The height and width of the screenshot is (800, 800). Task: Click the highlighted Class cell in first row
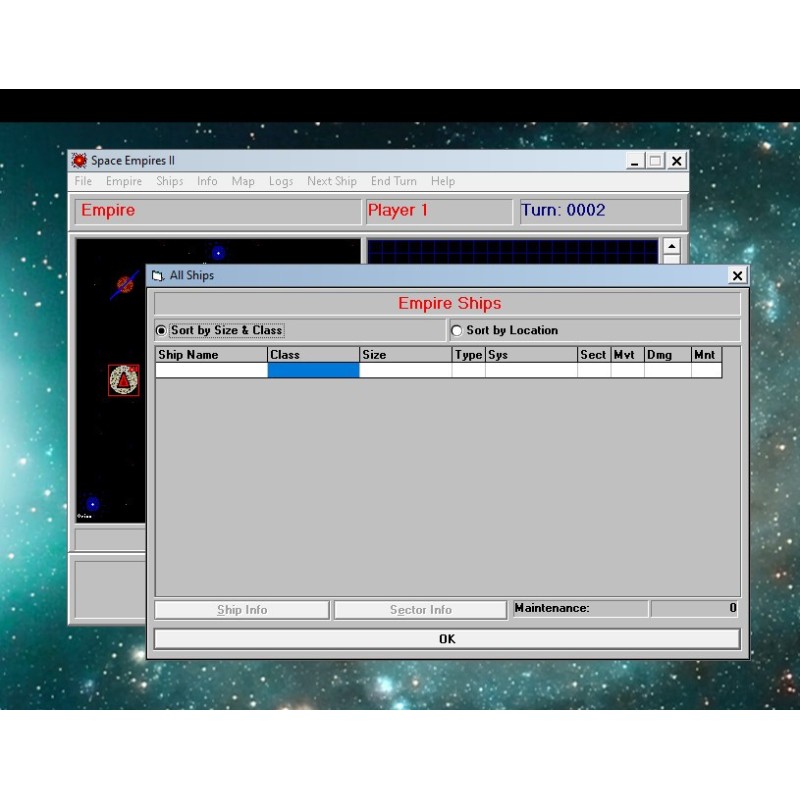(x=313, y=370)
